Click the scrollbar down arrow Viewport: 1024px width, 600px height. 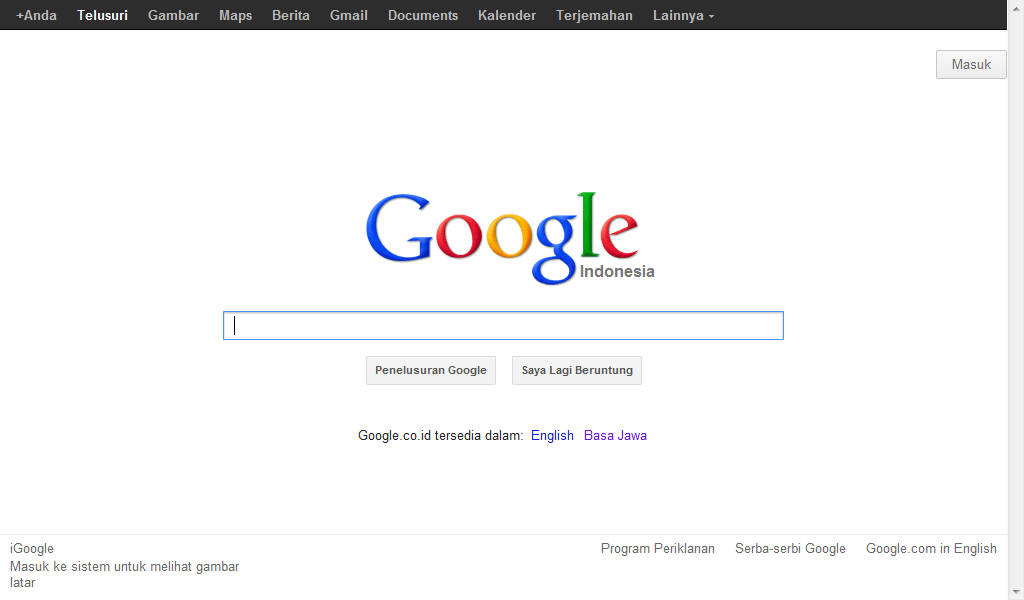[1016, 592]
